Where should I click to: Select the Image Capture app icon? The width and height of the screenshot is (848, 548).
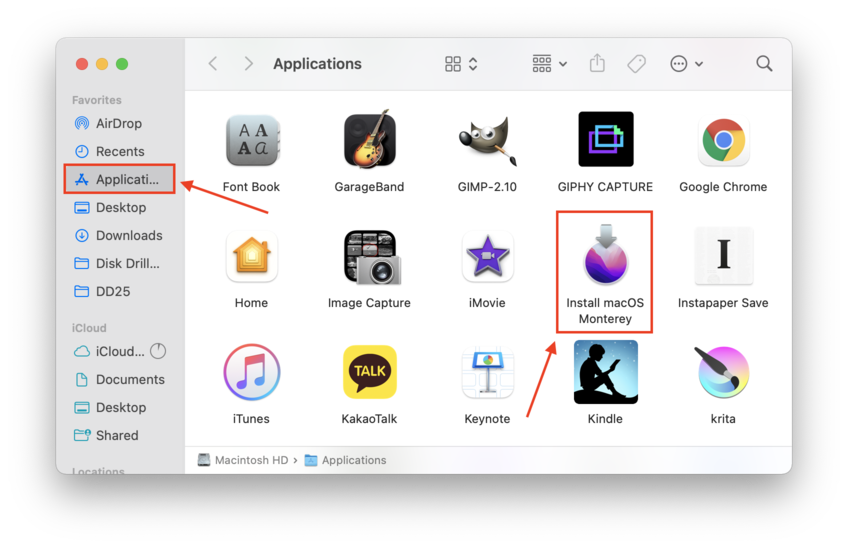[372, 257]
